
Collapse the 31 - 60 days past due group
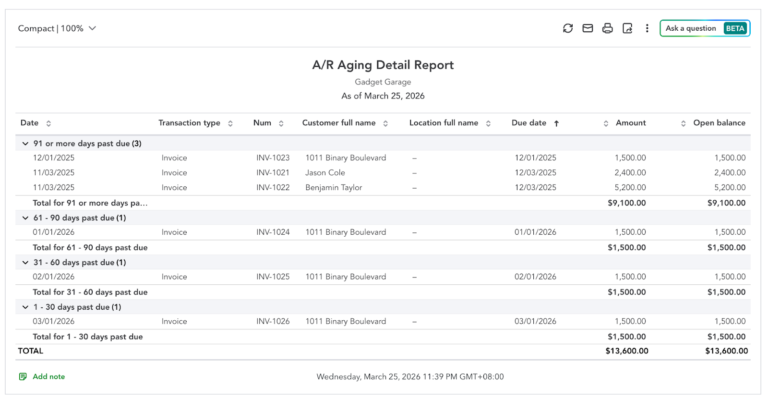point(25,262)
